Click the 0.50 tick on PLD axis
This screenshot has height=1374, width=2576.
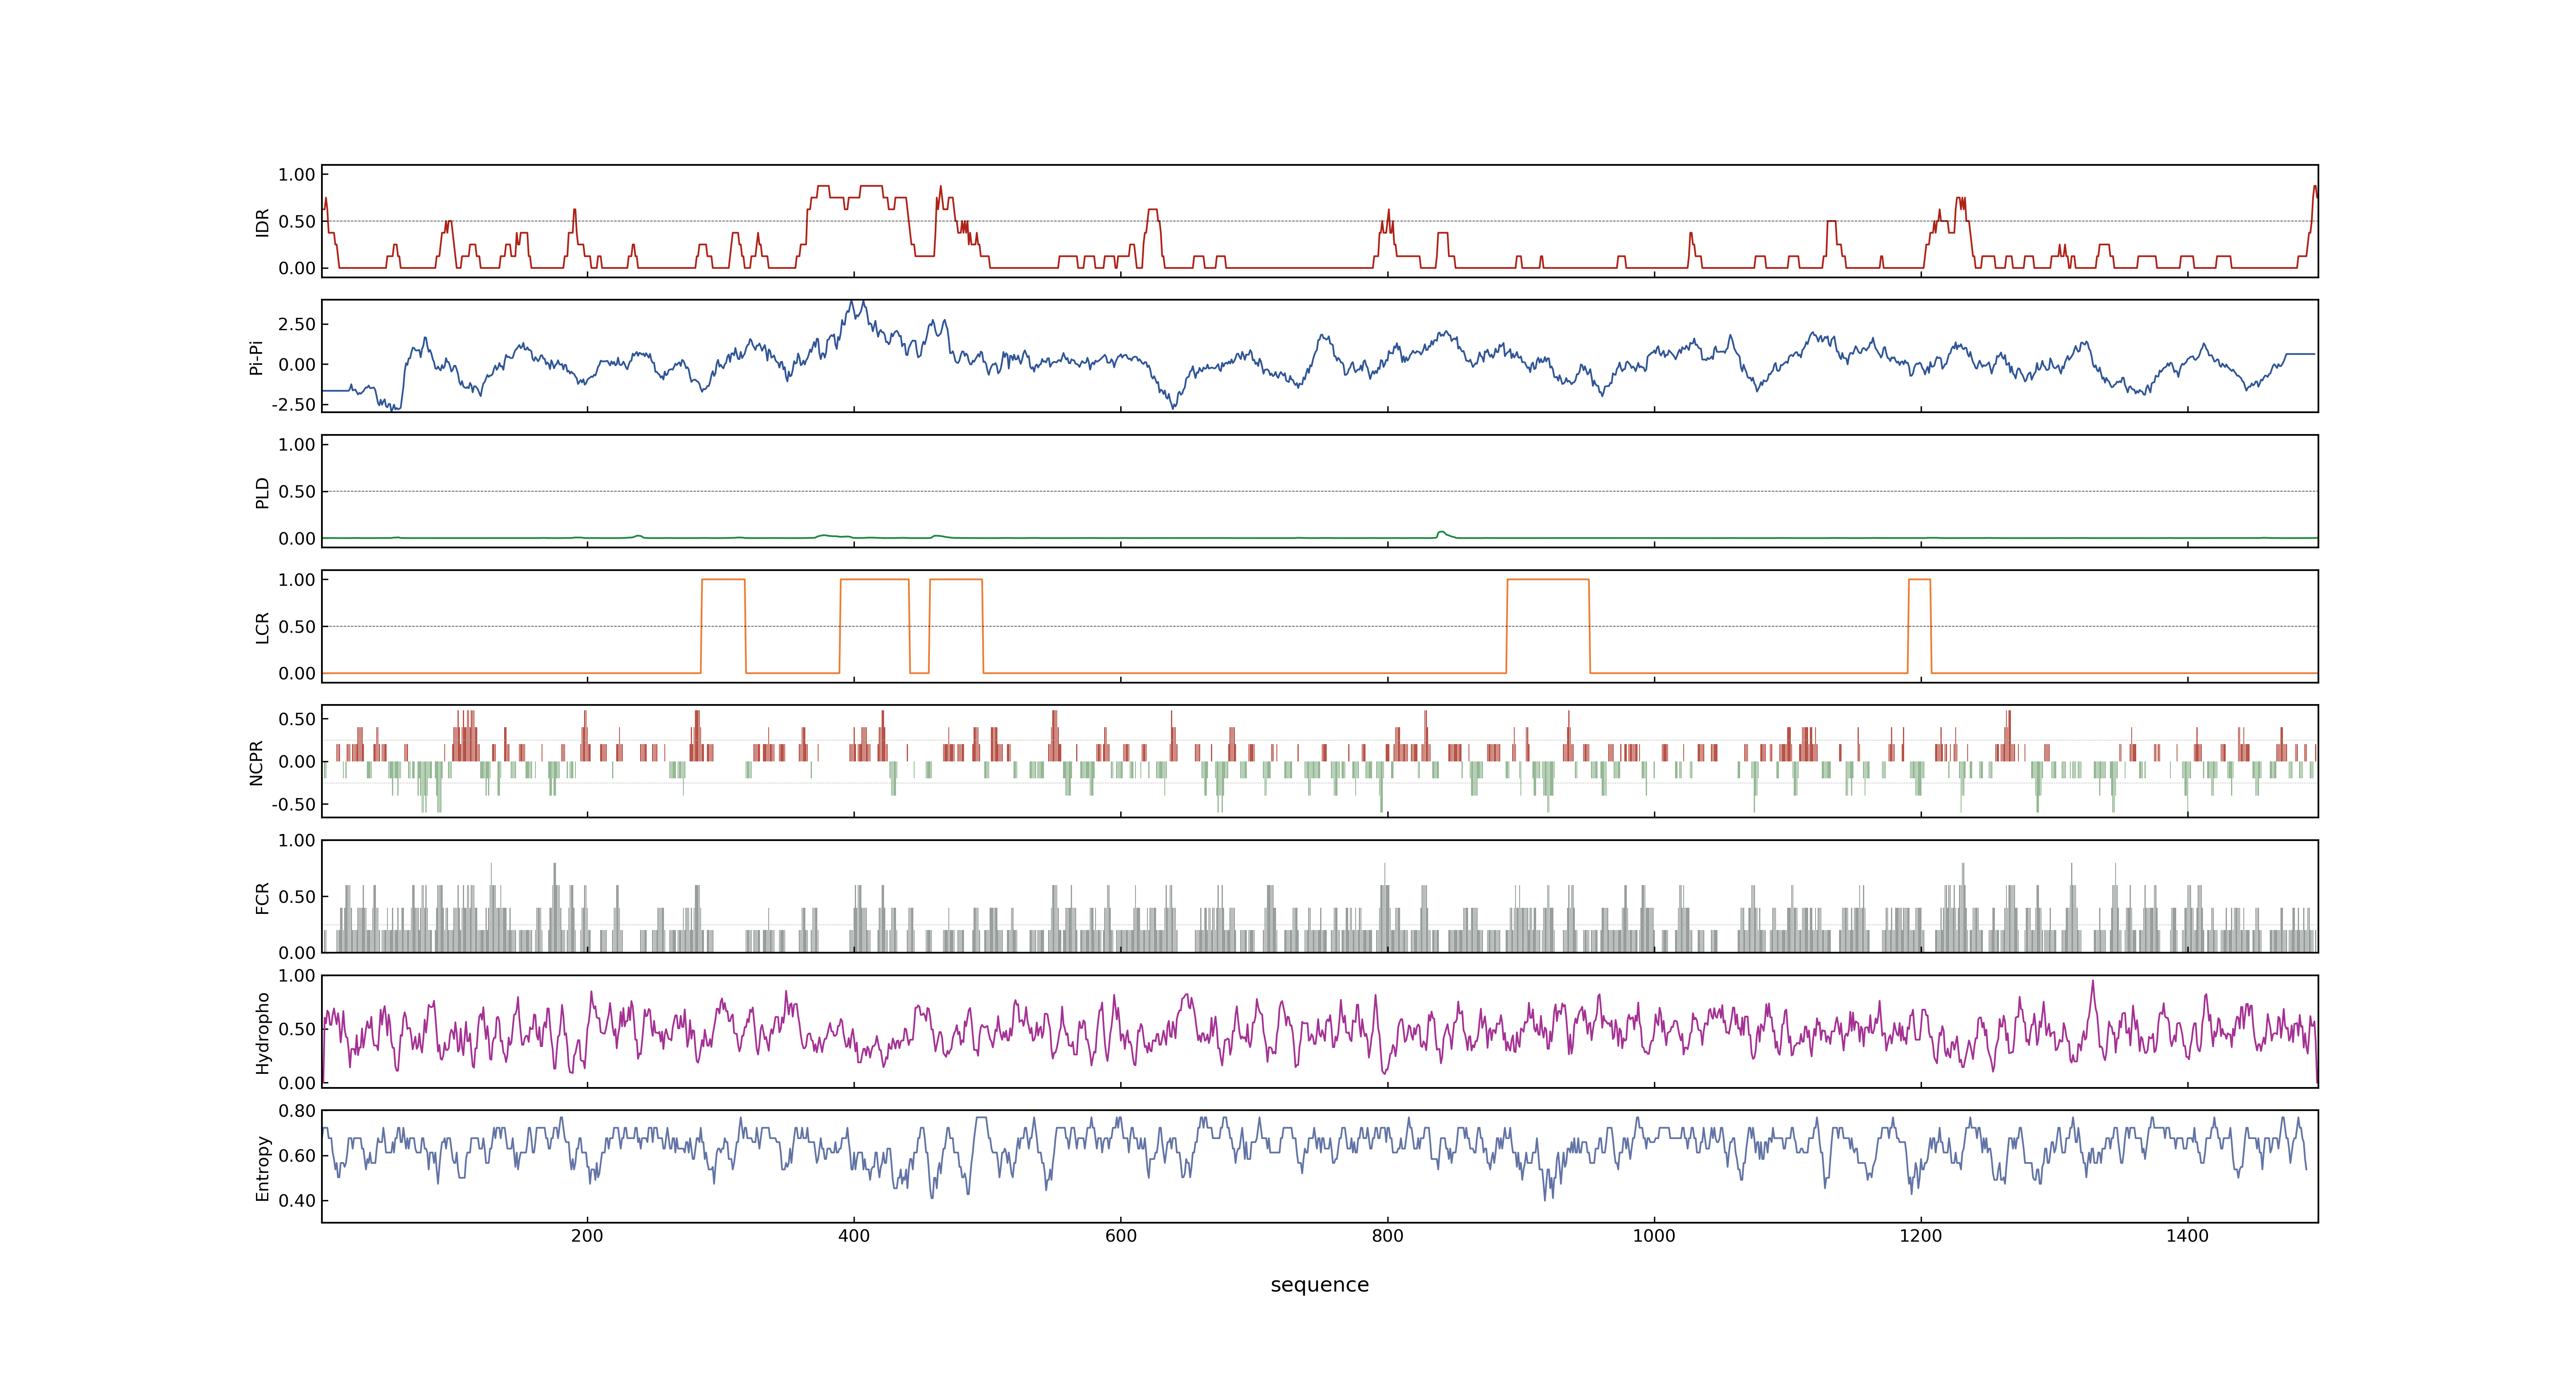tap(297, 492)
